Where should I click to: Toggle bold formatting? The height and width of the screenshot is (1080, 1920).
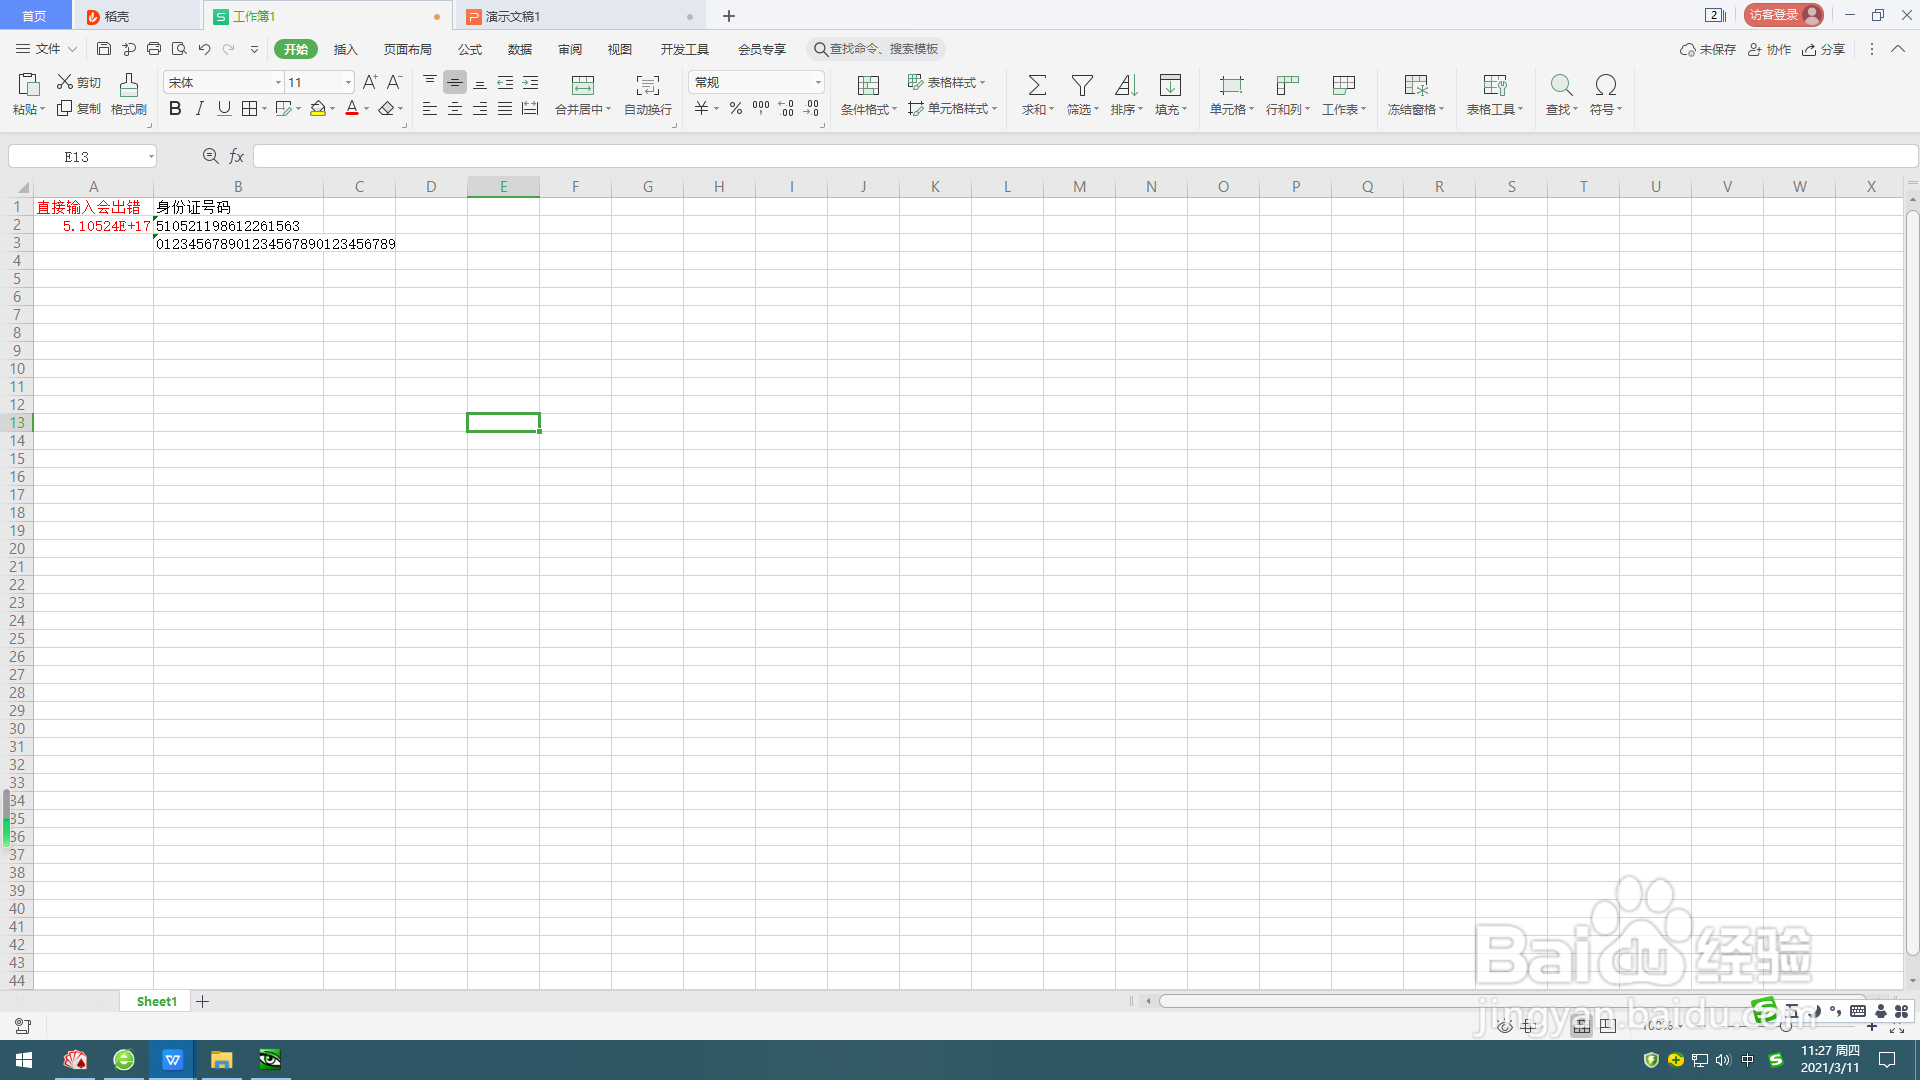tap(175, 109)
